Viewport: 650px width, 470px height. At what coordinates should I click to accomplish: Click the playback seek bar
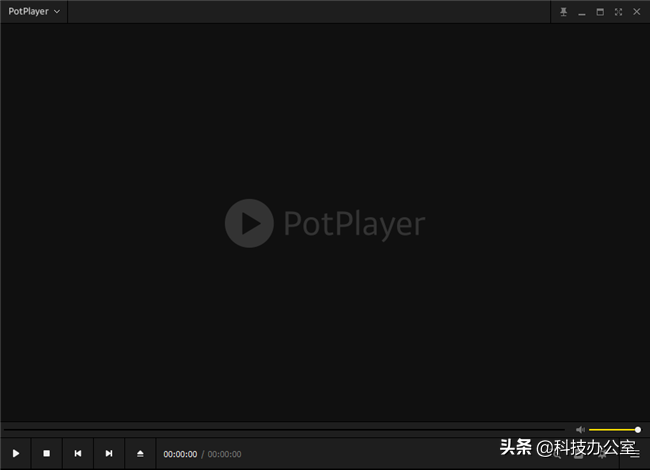284,430
